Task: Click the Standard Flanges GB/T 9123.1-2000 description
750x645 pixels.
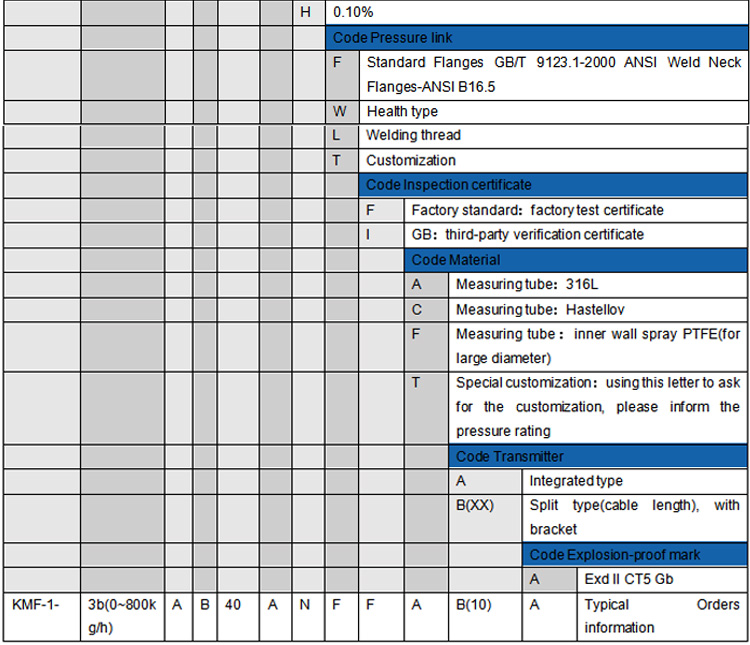Action: 553,74
